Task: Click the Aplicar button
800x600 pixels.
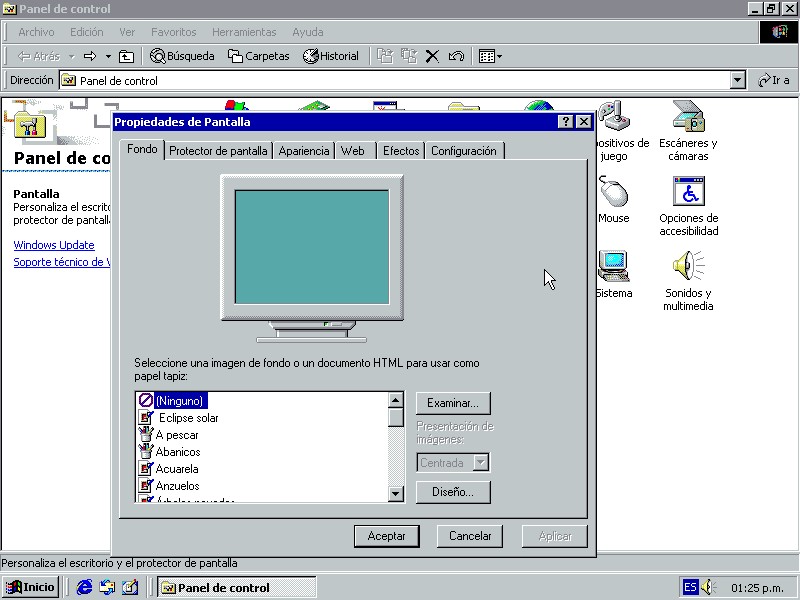Action: coord(555,536)
